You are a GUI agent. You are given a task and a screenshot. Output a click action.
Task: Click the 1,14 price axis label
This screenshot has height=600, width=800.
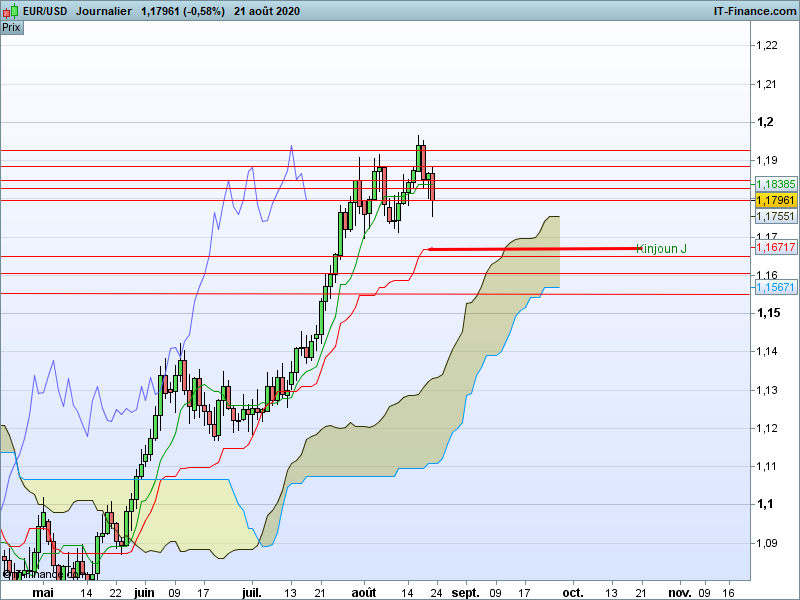(767, 351)
